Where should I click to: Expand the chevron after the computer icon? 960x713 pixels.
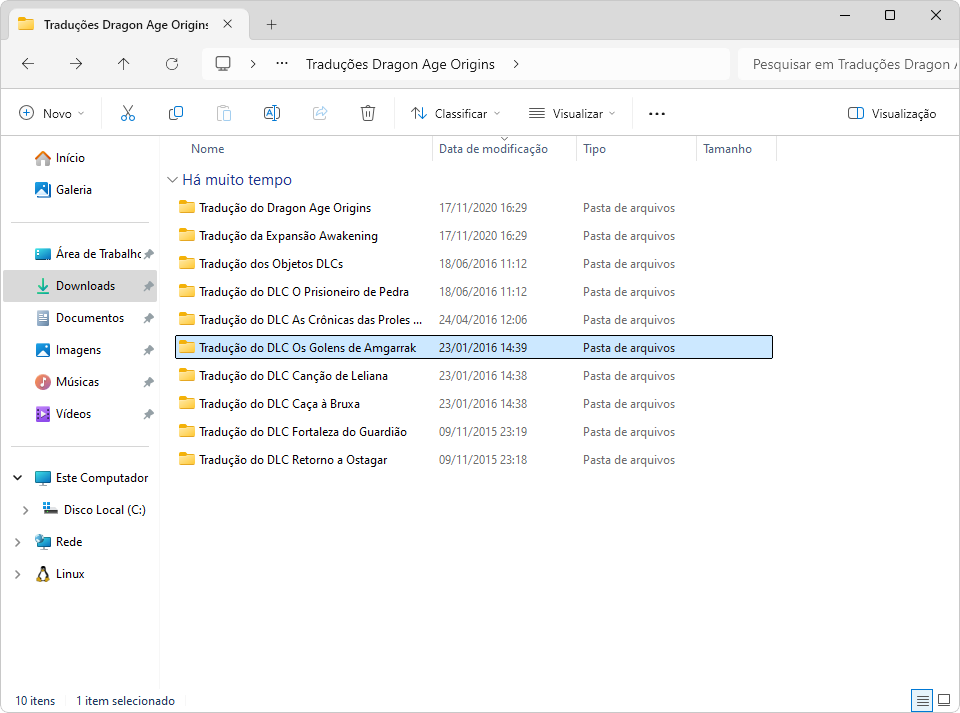click(x=253, y=64)
